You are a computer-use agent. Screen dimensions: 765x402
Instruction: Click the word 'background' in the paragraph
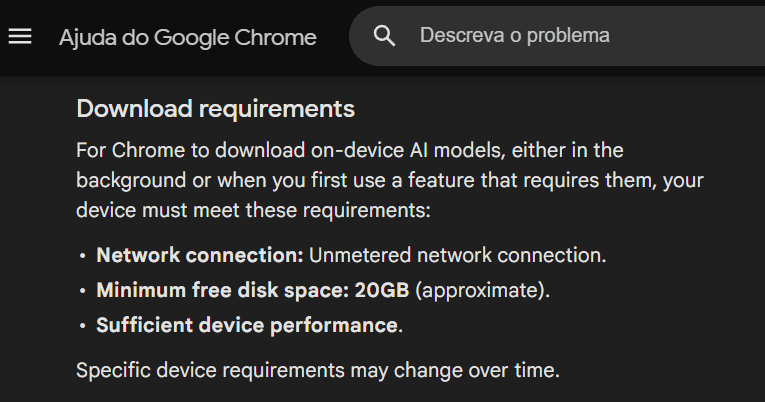point(131,181)
